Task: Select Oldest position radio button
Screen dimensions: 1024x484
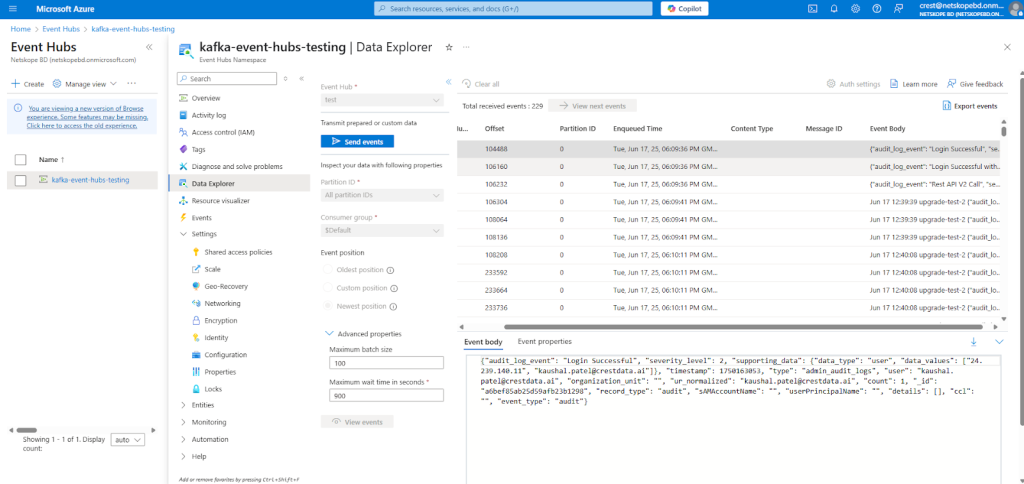Action: coord(327,270)
